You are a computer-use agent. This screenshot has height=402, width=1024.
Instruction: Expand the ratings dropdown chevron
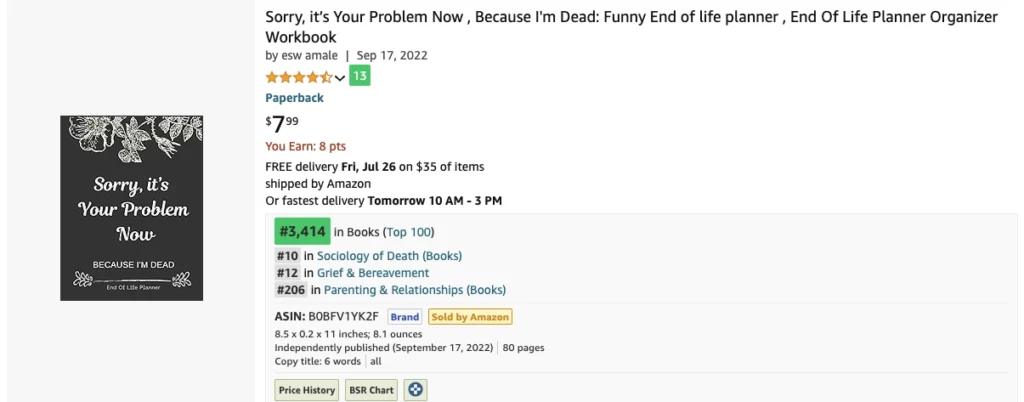coord(340,78)
